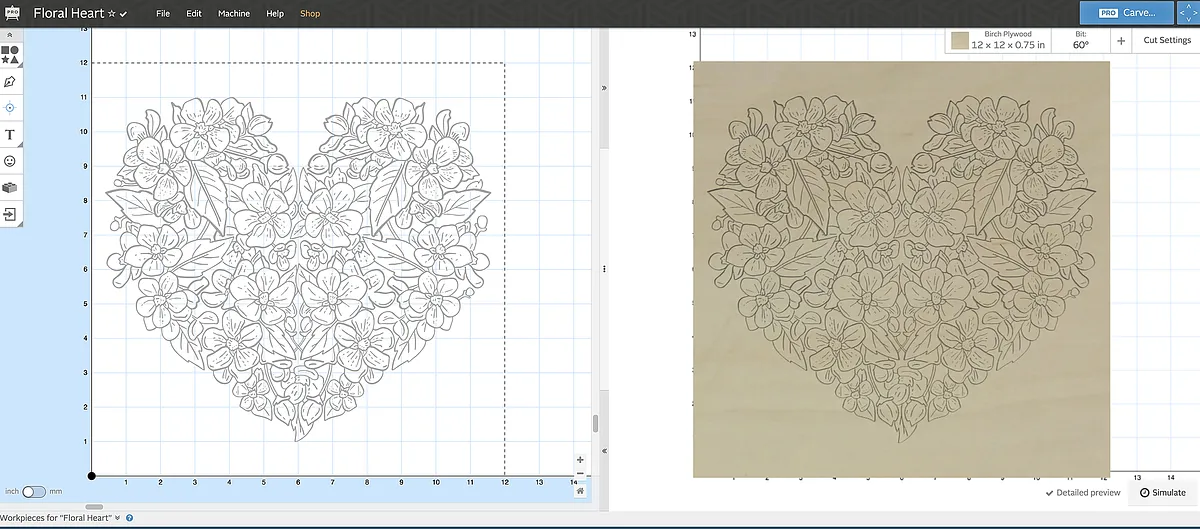The height and width of the screenshot is (529, 1200).
Task: Expand the Workpieces for "Floral Heart" panel
Action: [x=117, y=518]
